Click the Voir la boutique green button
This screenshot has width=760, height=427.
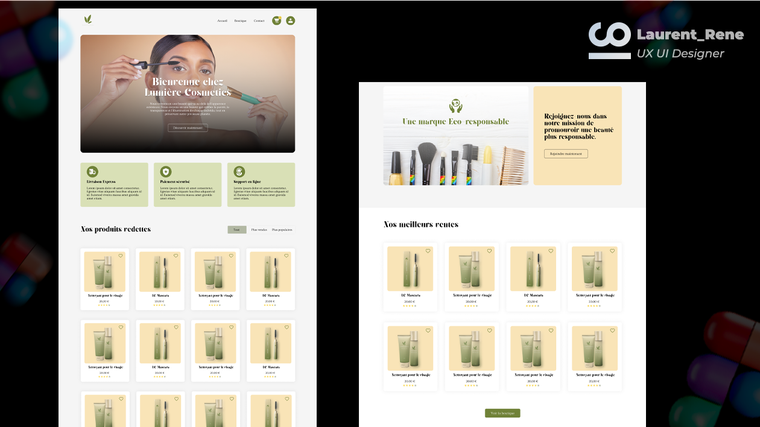point(502,413)
